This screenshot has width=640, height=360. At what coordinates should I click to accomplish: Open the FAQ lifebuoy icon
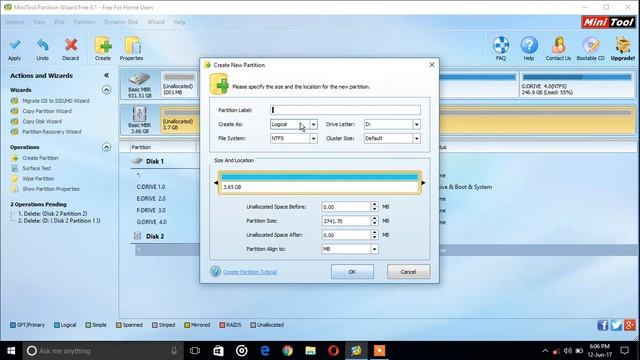coord(501,45)
